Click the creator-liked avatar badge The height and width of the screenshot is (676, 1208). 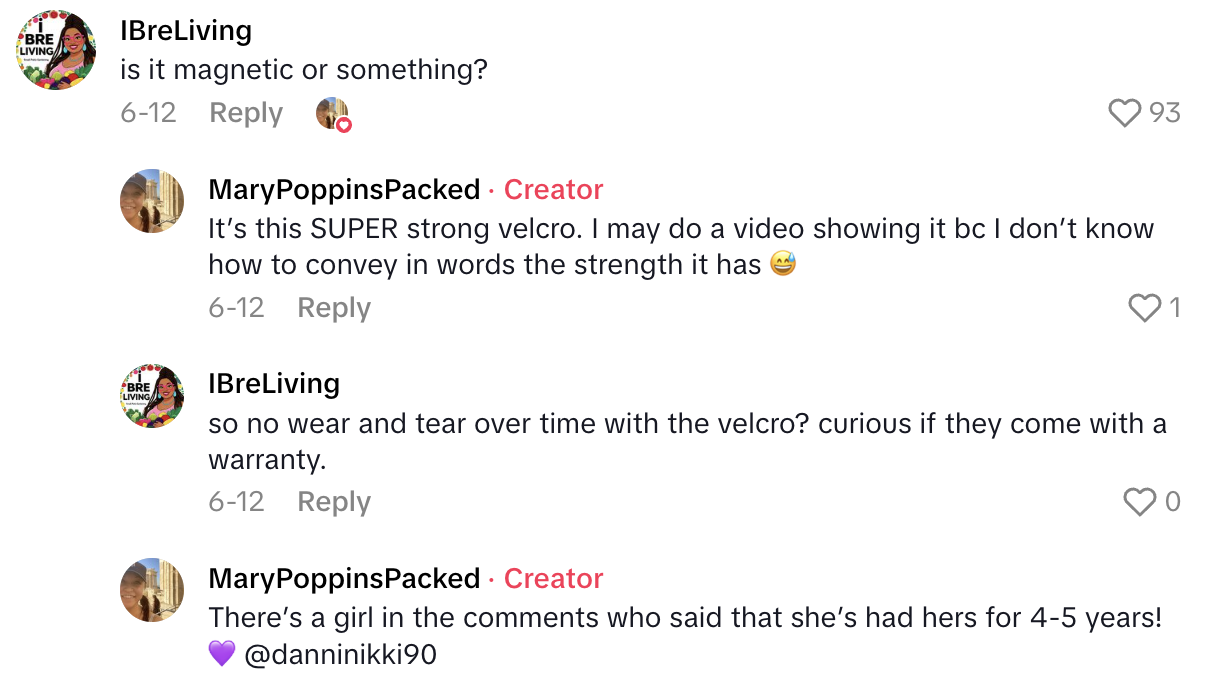(334, 114)
